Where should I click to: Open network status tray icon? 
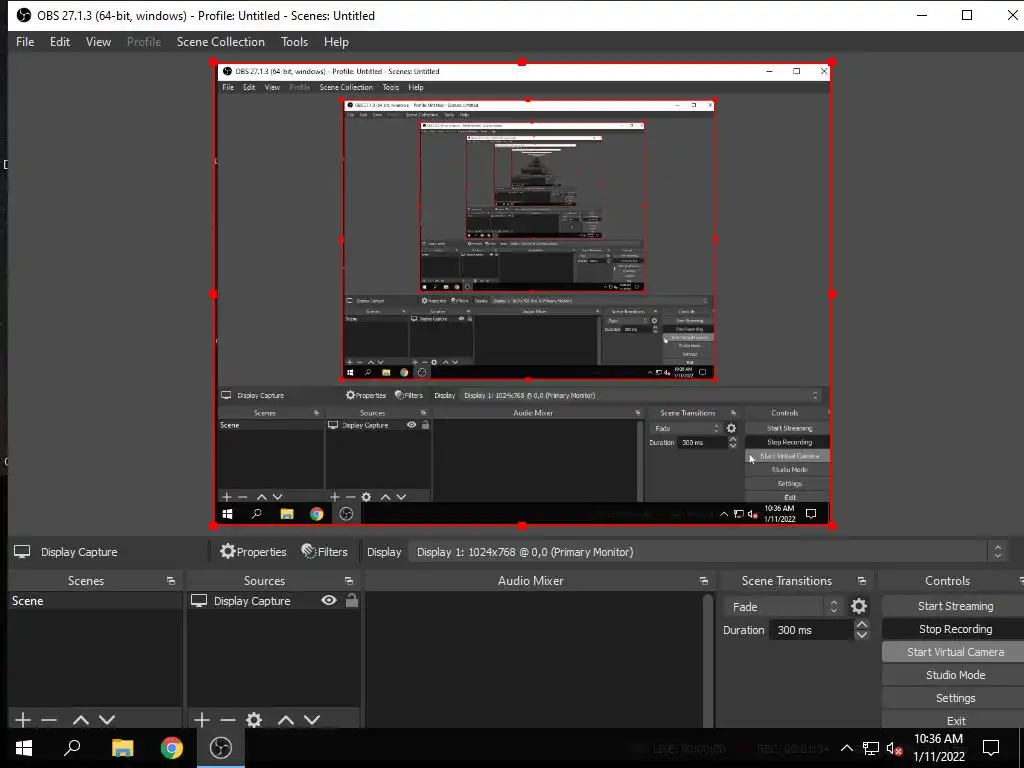pos(871,748)
